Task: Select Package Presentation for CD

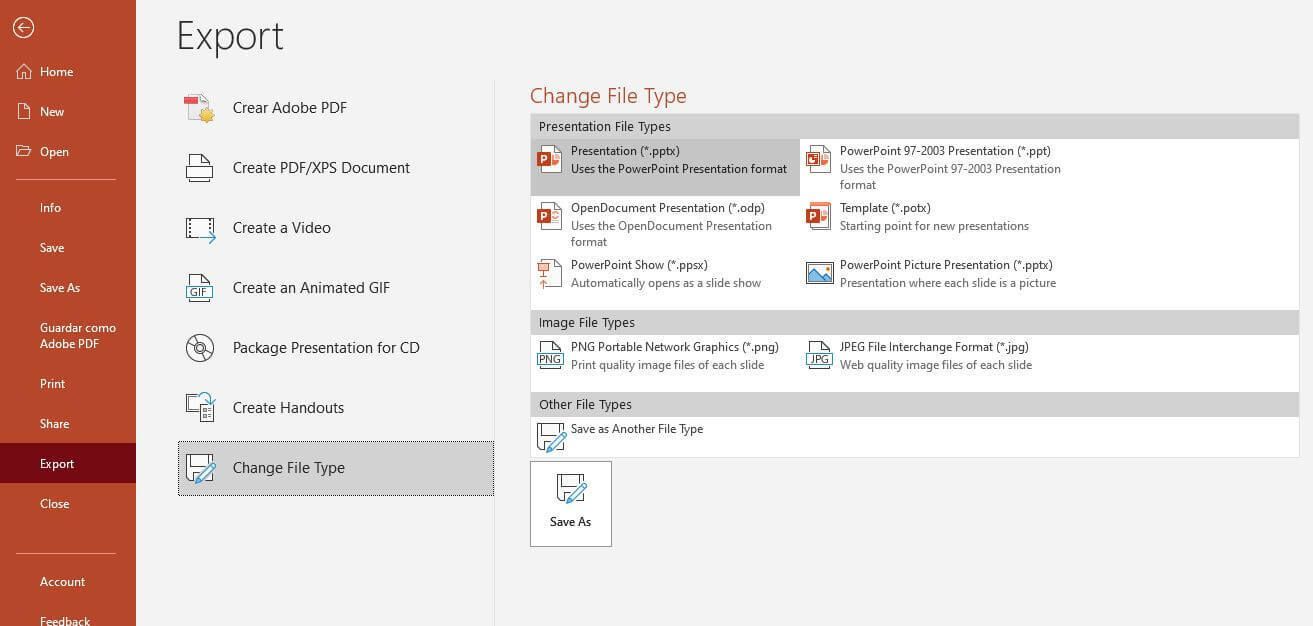Action: pos(336,348)
